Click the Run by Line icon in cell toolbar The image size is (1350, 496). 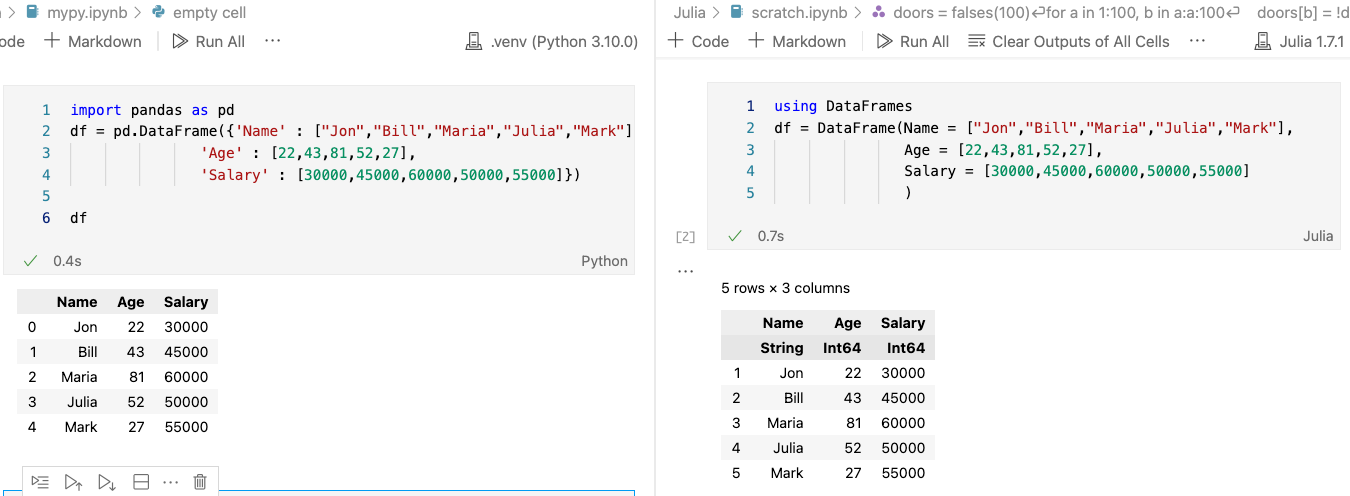40,482
